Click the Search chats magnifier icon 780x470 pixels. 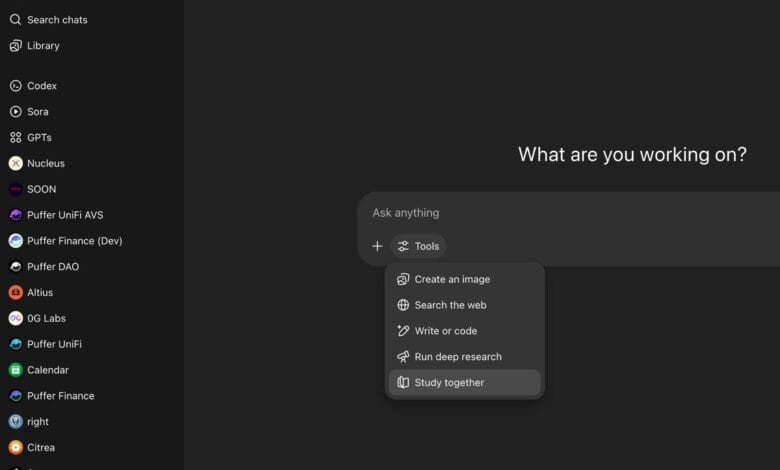[x=15, y=20]
